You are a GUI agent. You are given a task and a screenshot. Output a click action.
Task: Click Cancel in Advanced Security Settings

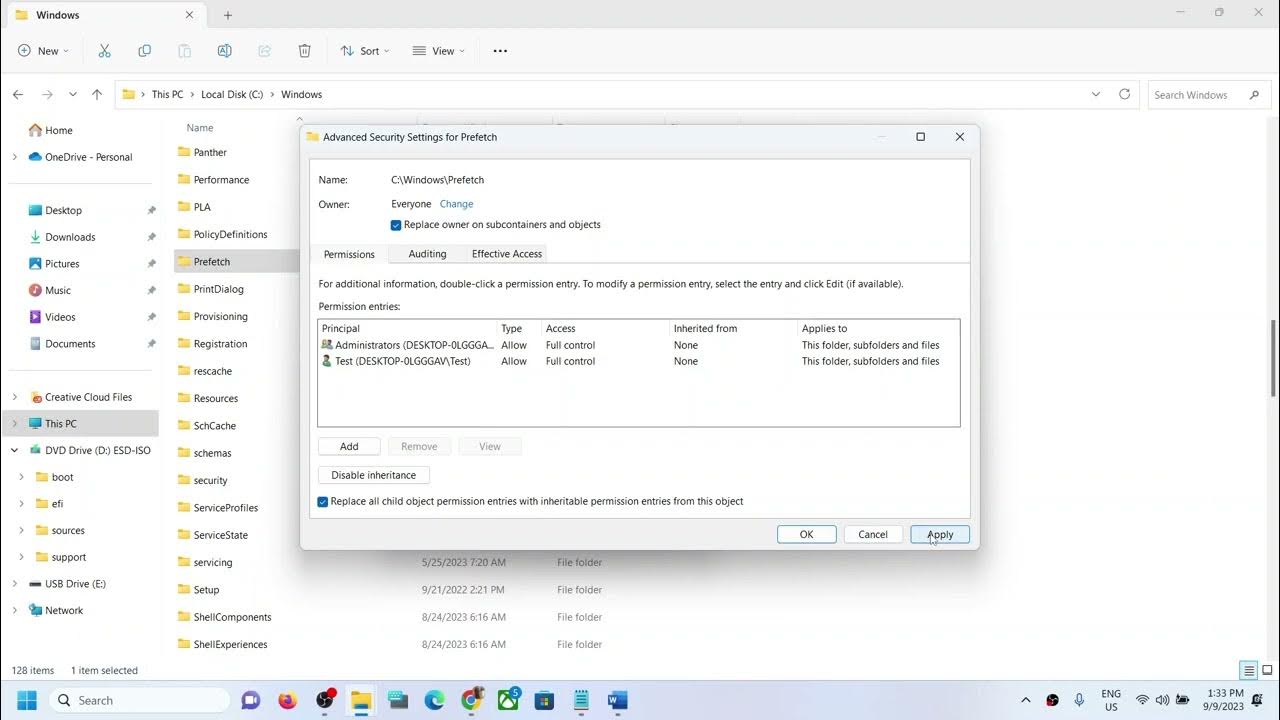click(873, 534)
